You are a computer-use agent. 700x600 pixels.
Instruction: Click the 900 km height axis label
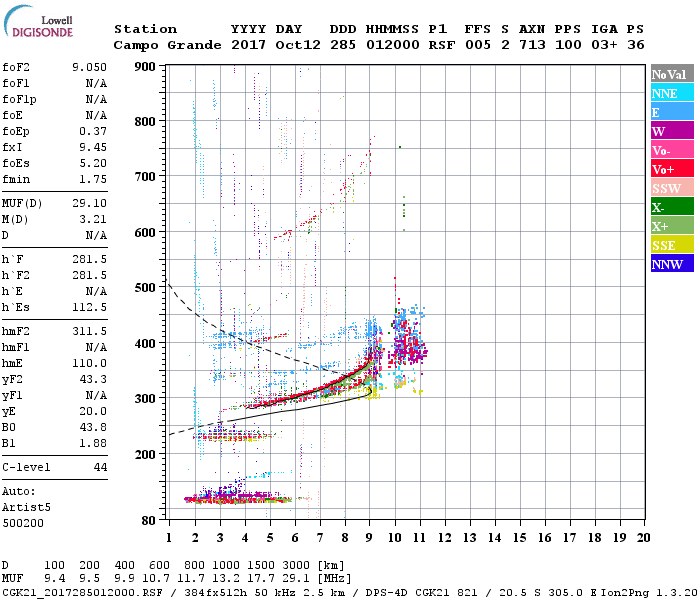click(x=145, y=67)
